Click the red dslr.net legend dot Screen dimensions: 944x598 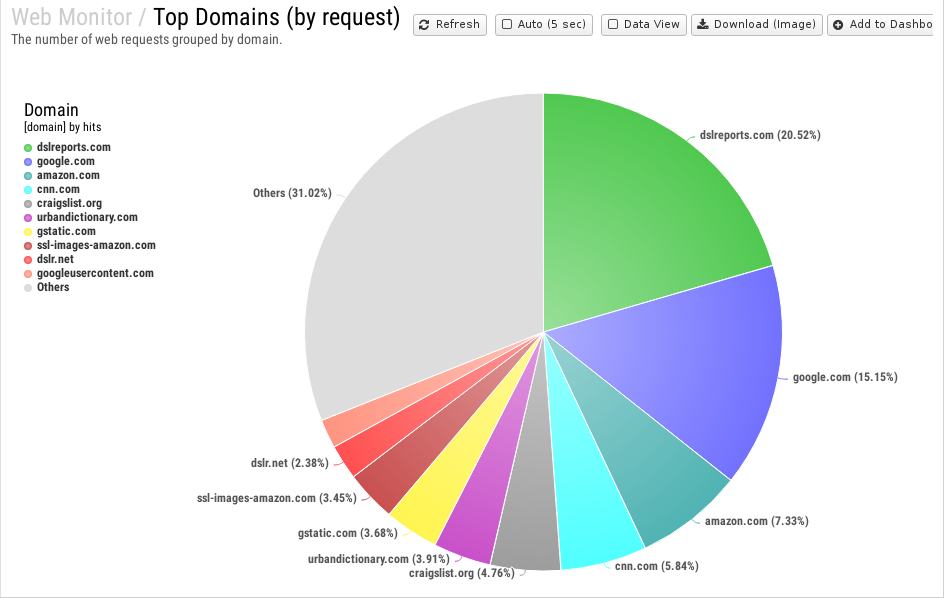point(28,260)
